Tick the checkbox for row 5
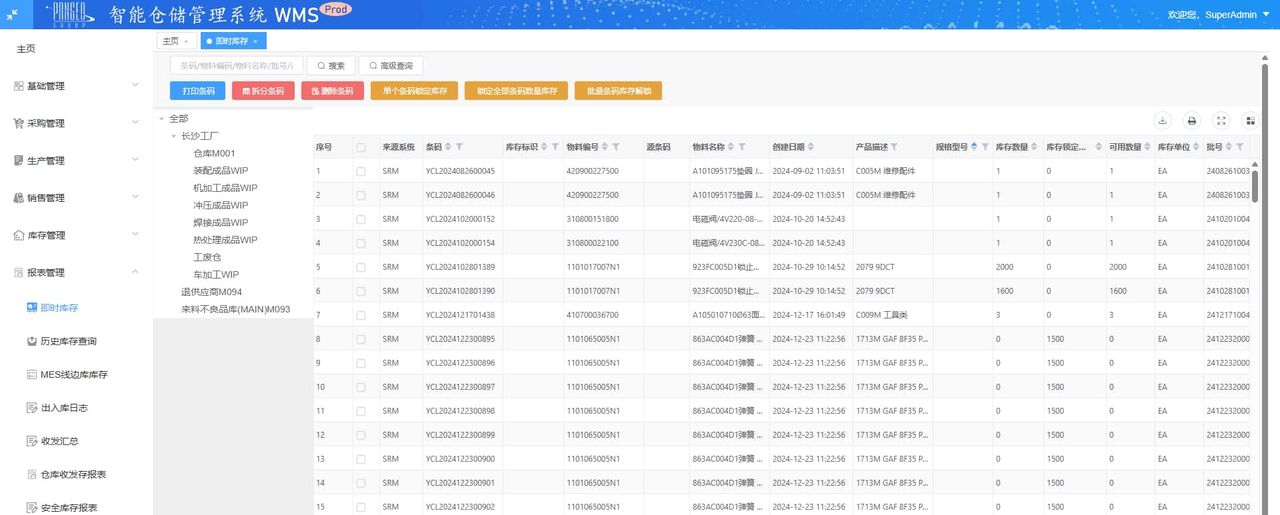Viewport: 1280px width, 515px height. pos(361,267)
